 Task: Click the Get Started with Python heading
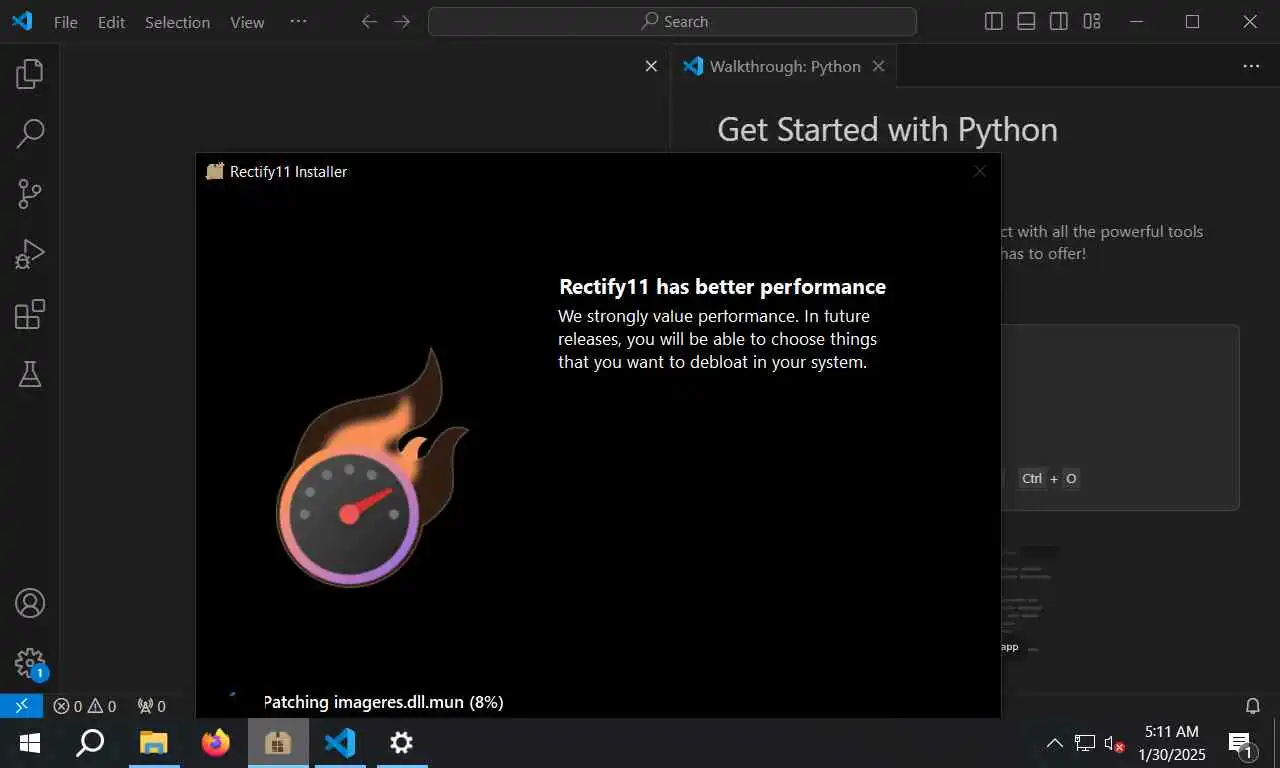[x=887, y=130]
